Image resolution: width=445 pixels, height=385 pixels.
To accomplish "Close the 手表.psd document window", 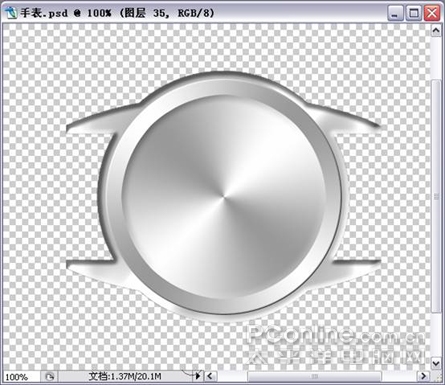I will click(432, 13).
